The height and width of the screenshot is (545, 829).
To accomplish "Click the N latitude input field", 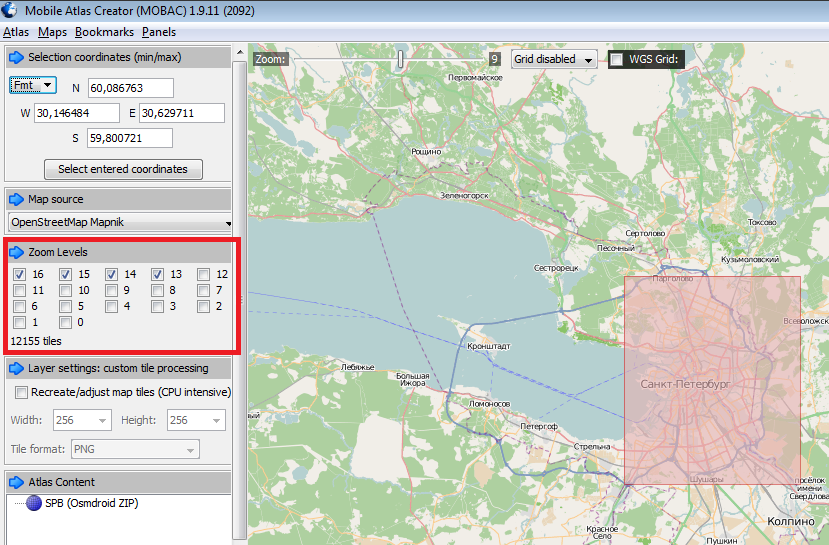I will [131, 88].
